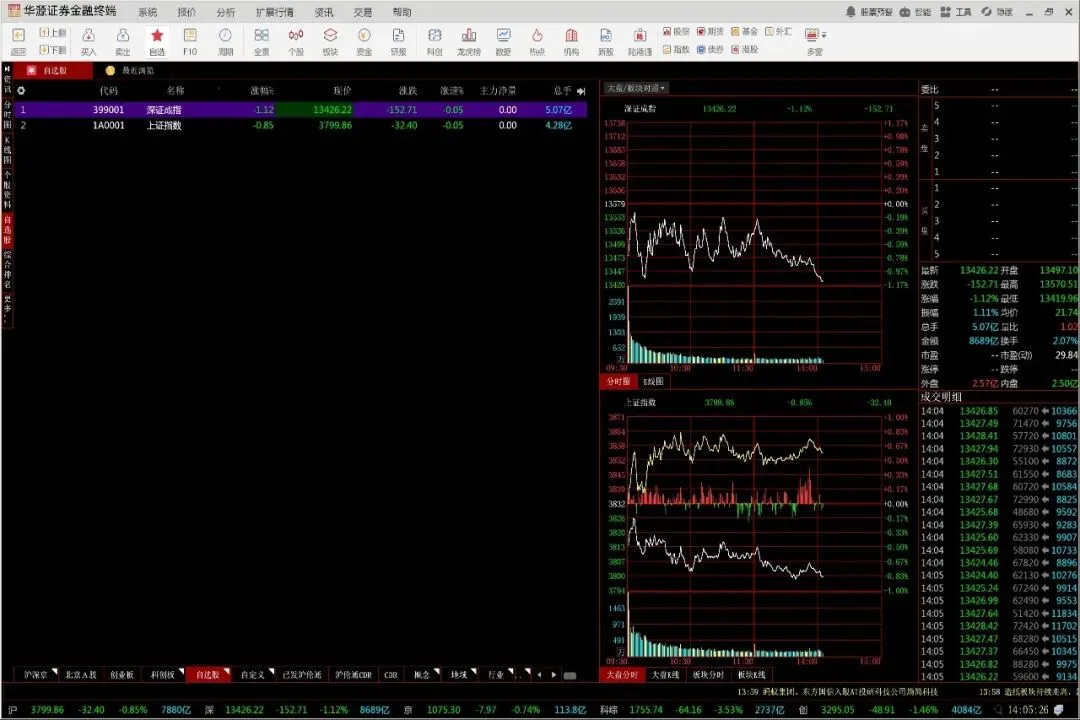
Task: Open the 沪深京 bottom category tab
Action: pyautogui.click(x=37, y=675)
